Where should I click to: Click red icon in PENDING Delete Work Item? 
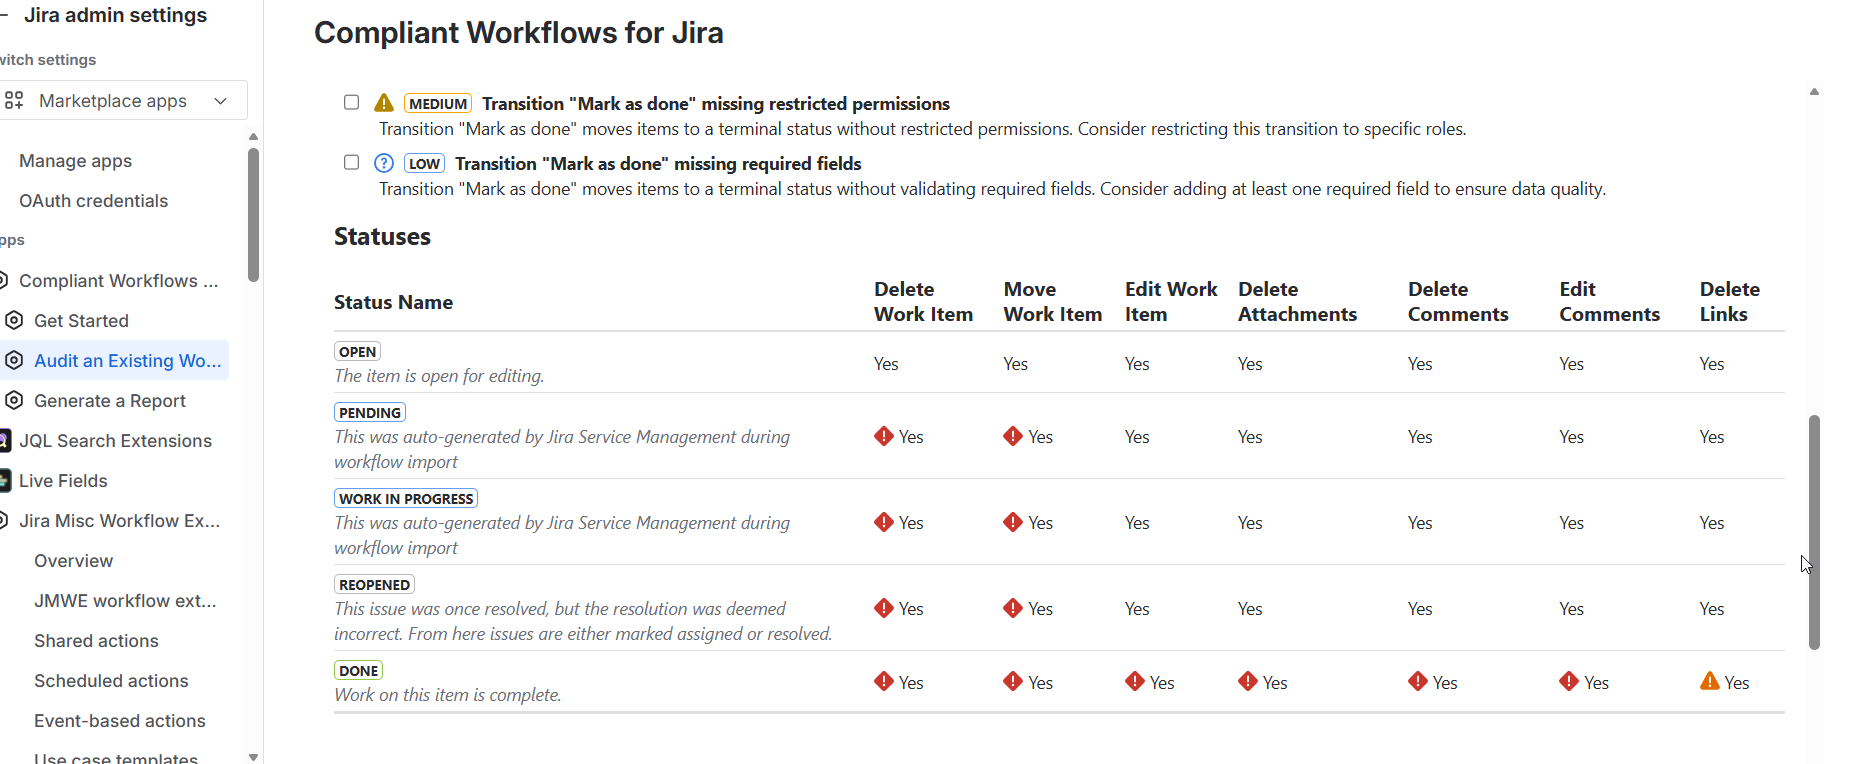(x=884, y=436)
